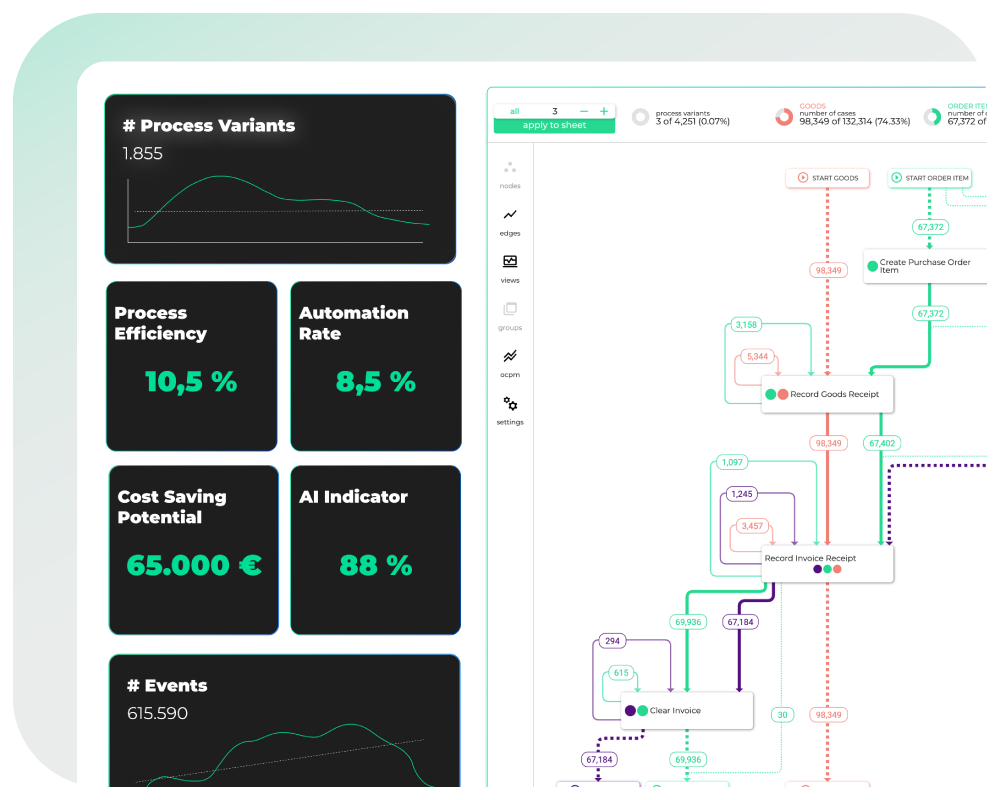Open the all filter dropdown
The width and height of the screenshot is (1000, 800).
pos(514,111)
